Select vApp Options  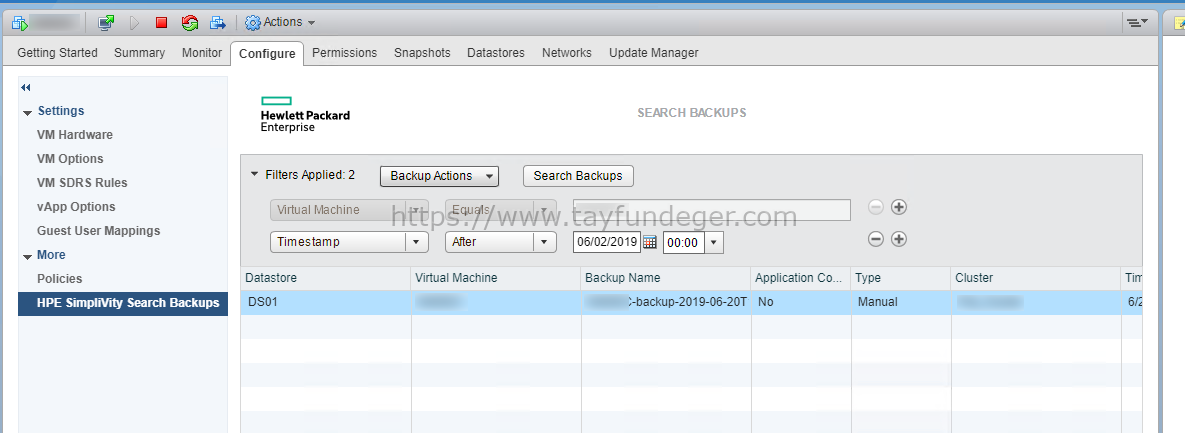point(76,206)
